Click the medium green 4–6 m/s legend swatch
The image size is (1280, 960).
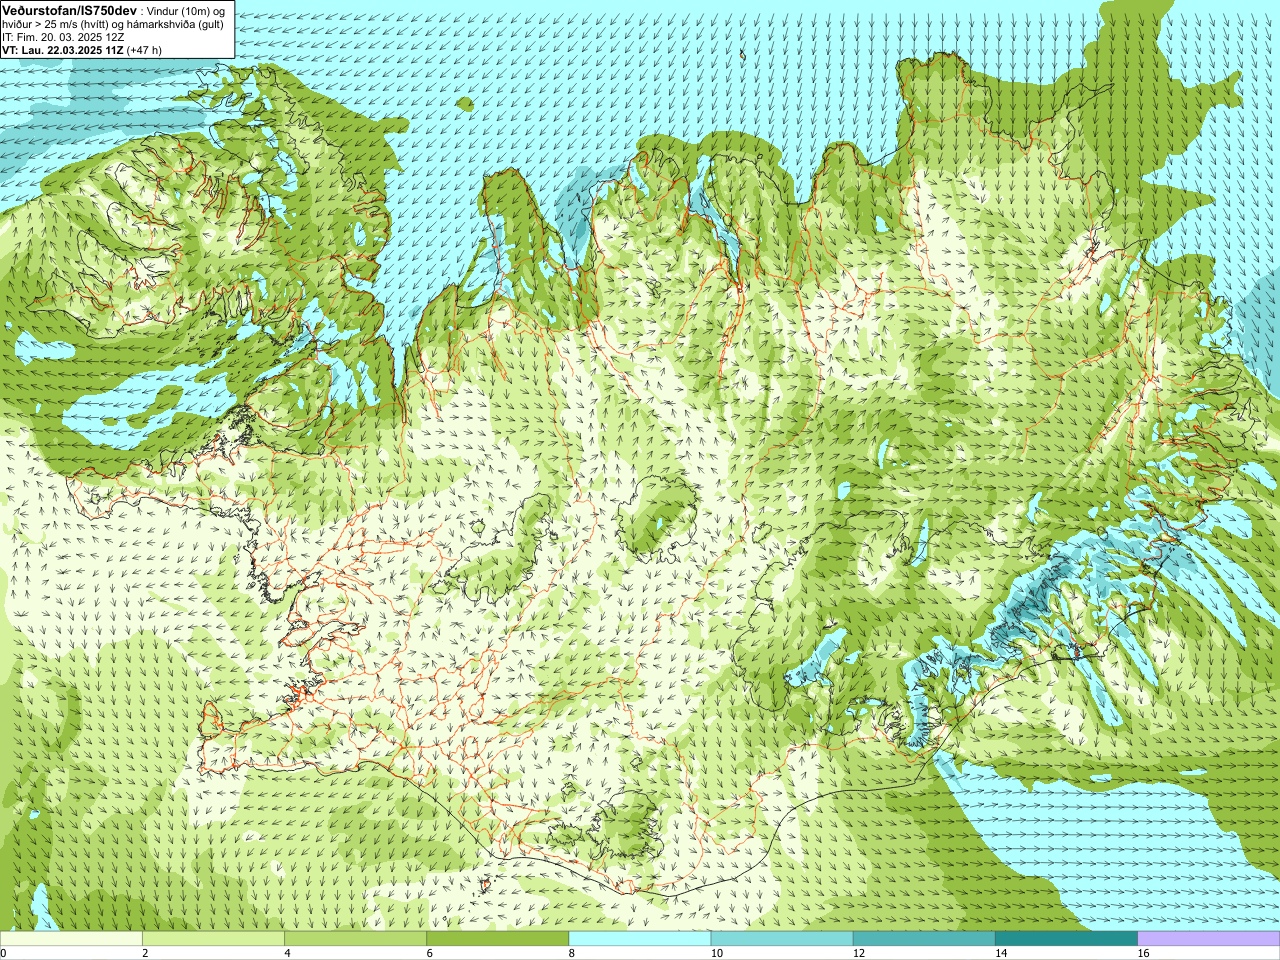pos(355,939)
